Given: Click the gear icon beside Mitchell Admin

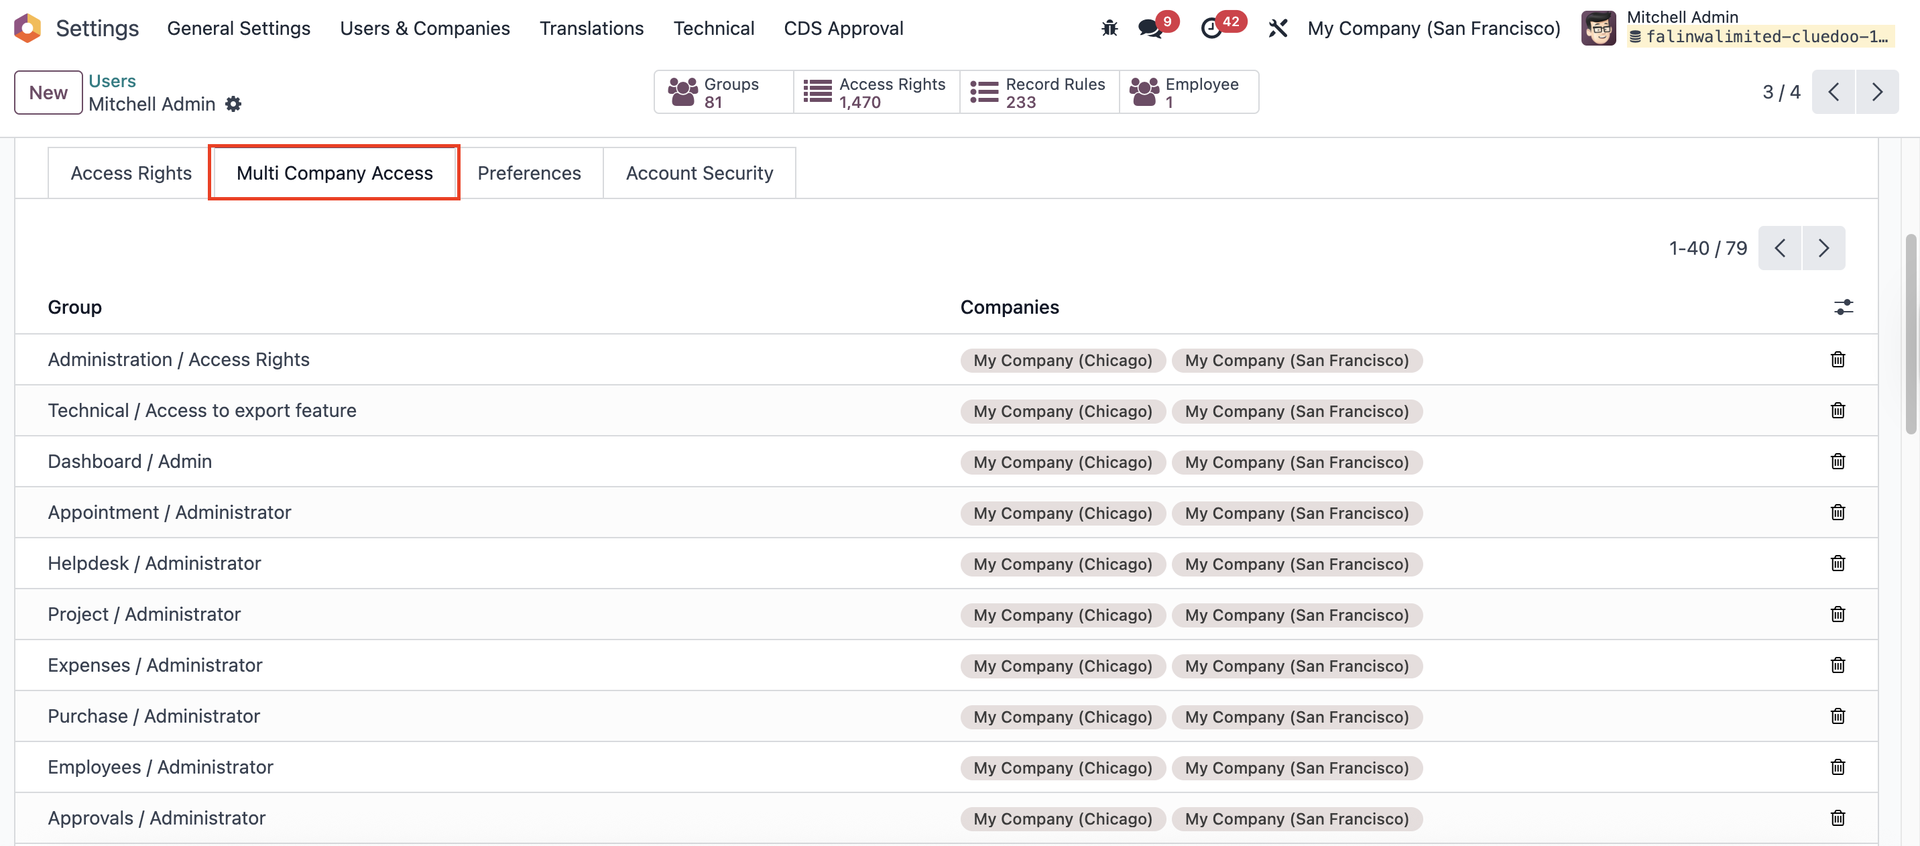Looking at the screenshot, I should pos(233,104).
